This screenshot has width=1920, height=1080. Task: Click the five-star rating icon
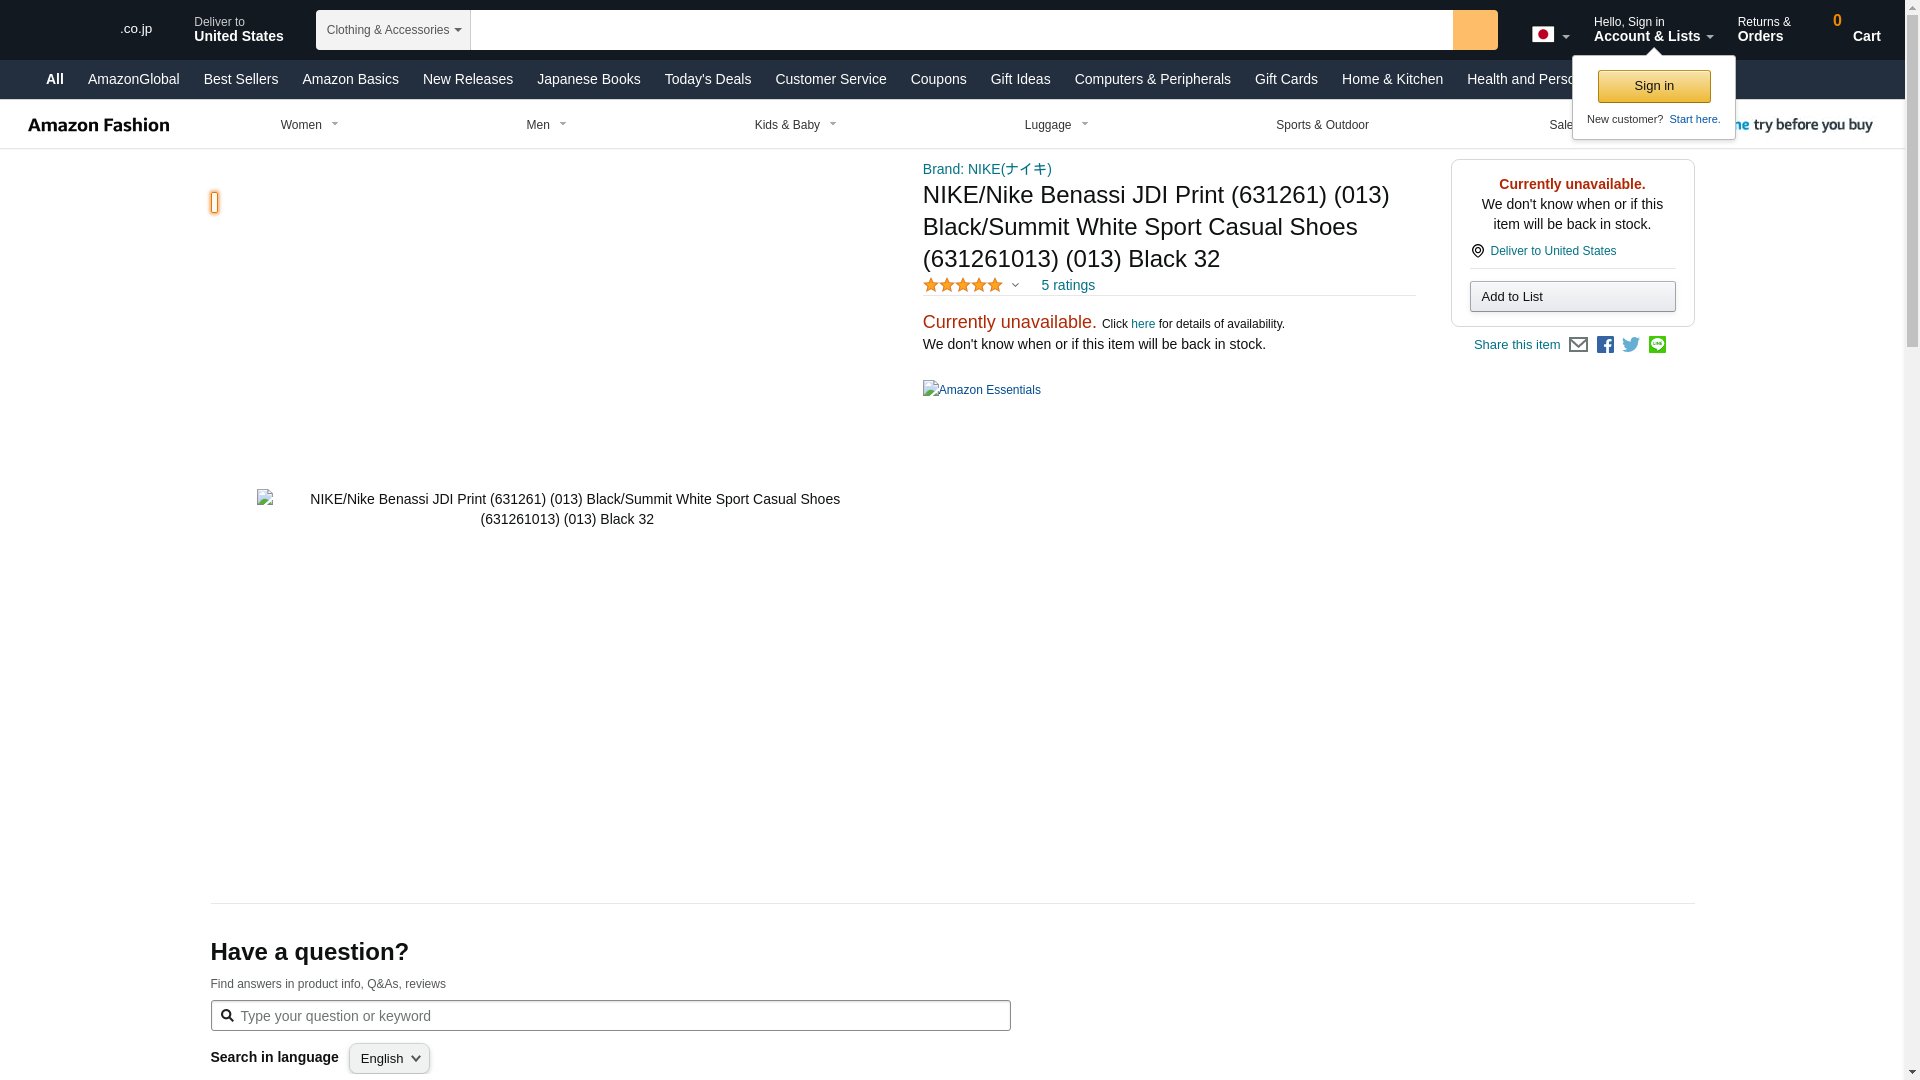[963, 286]
